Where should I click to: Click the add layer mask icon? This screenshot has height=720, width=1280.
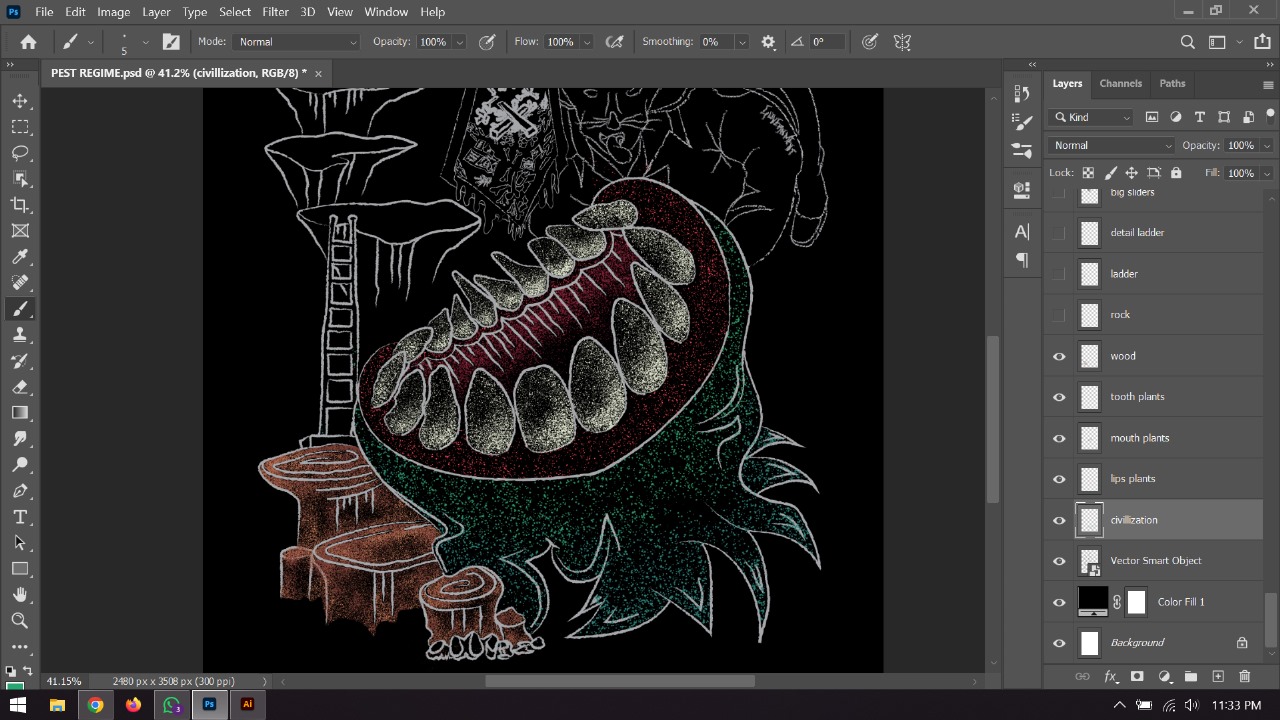tap(1137, 677)
